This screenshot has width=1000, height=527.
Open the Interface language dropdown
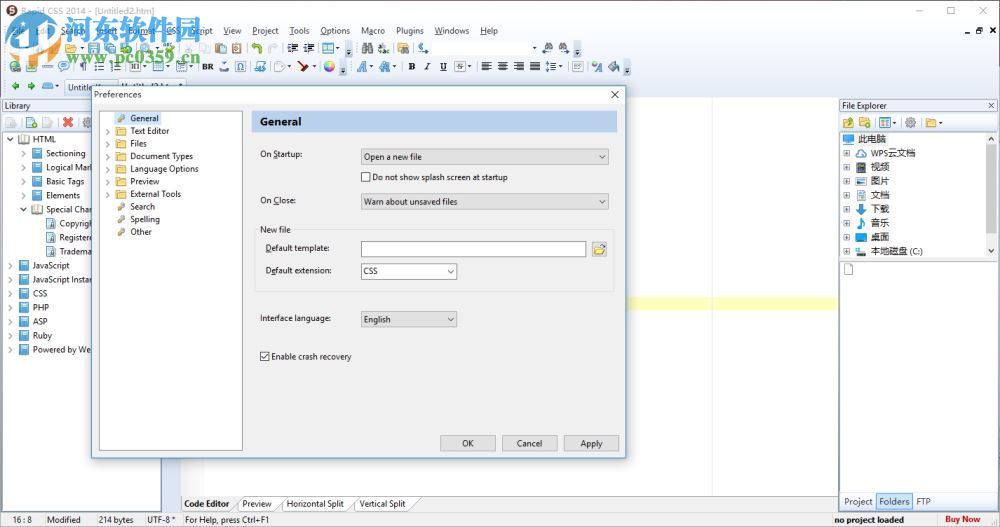pos(409,319)
